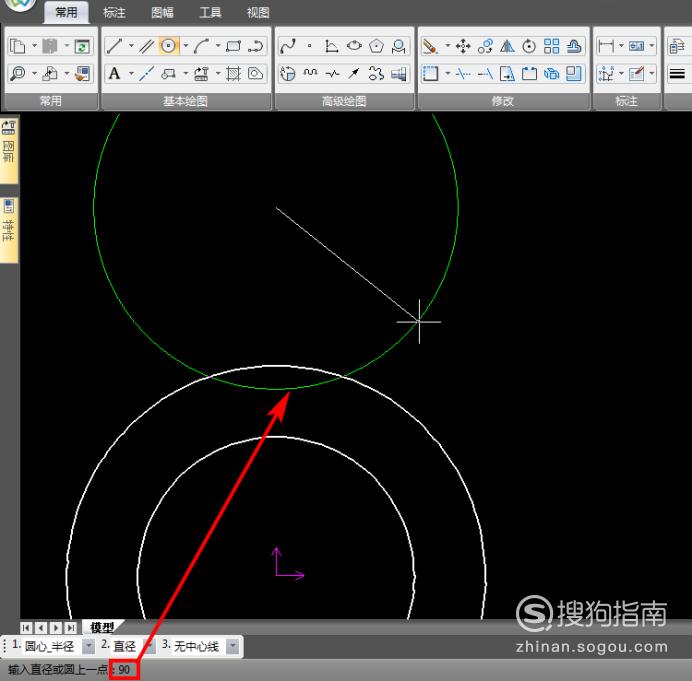Switch to the 工具 ribbon tab
Image resolution: width=692 pixels, height=681 pixels.
click(x=210, y=12)
